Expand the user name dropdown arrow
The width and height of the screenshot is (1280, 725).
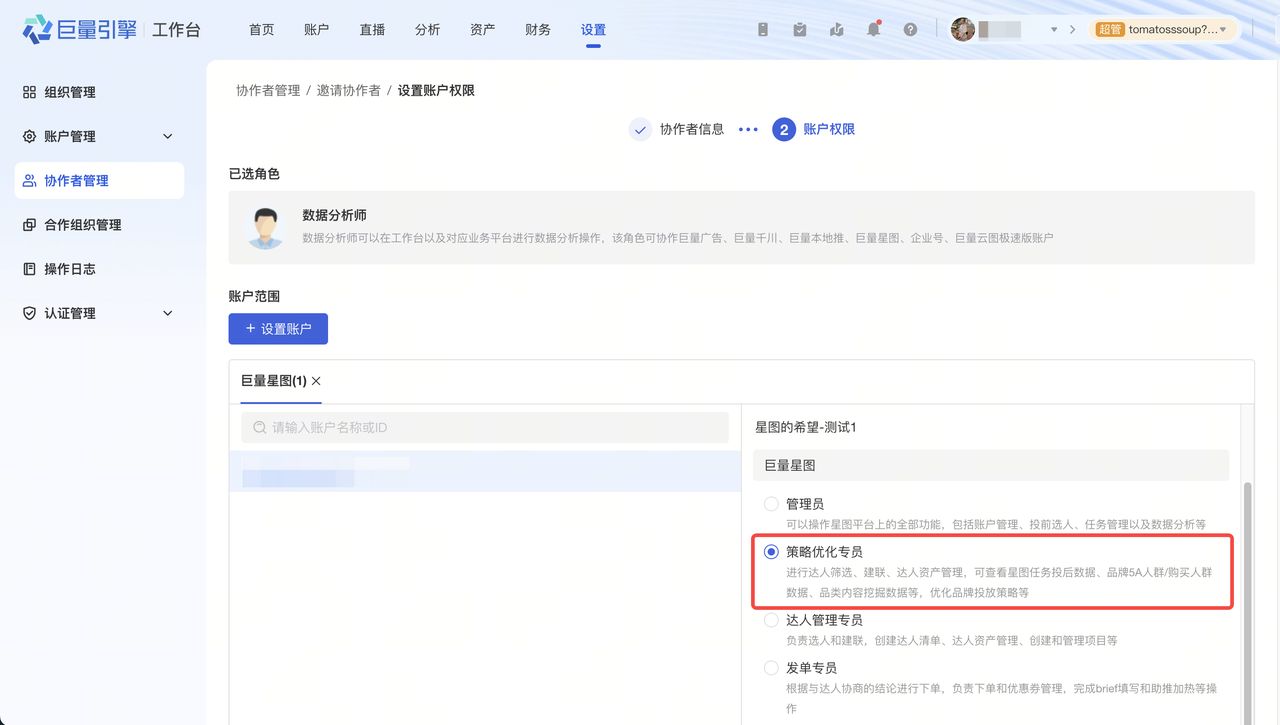pyautogui.click(x=1054, y=30)
